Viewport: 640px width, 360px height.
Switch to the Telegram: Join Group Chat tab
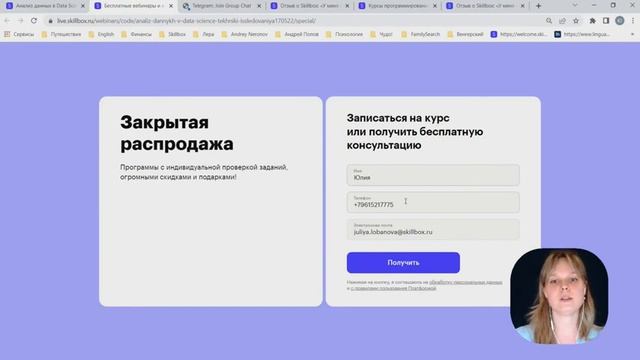coord(222,6)
